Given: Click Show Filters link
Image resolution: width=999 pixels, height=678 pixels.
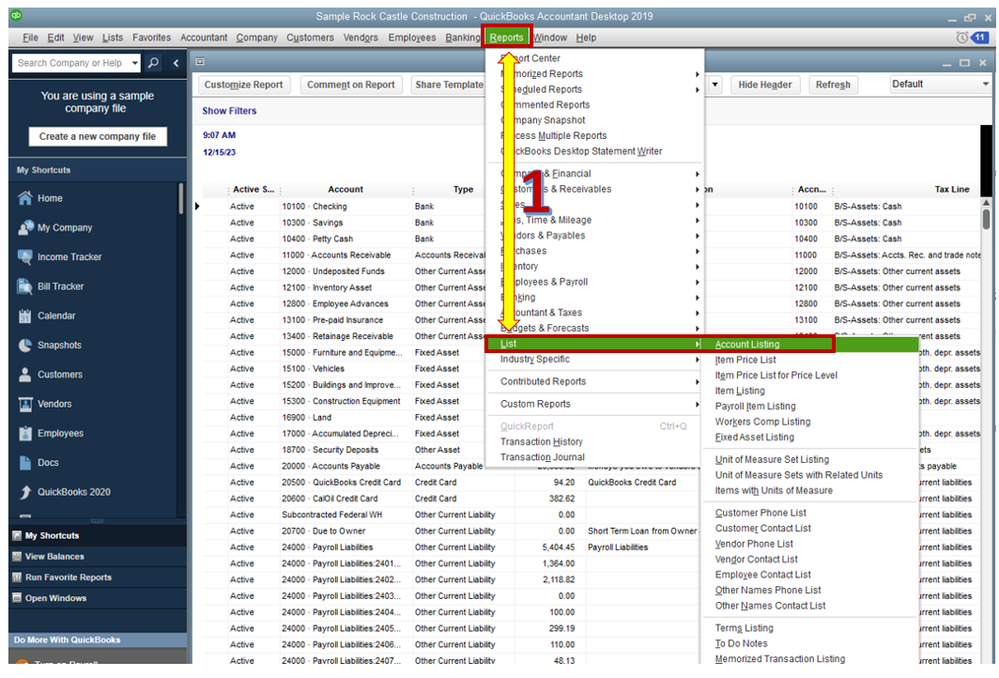Looking at the screenshot, I should coord(229,111).
